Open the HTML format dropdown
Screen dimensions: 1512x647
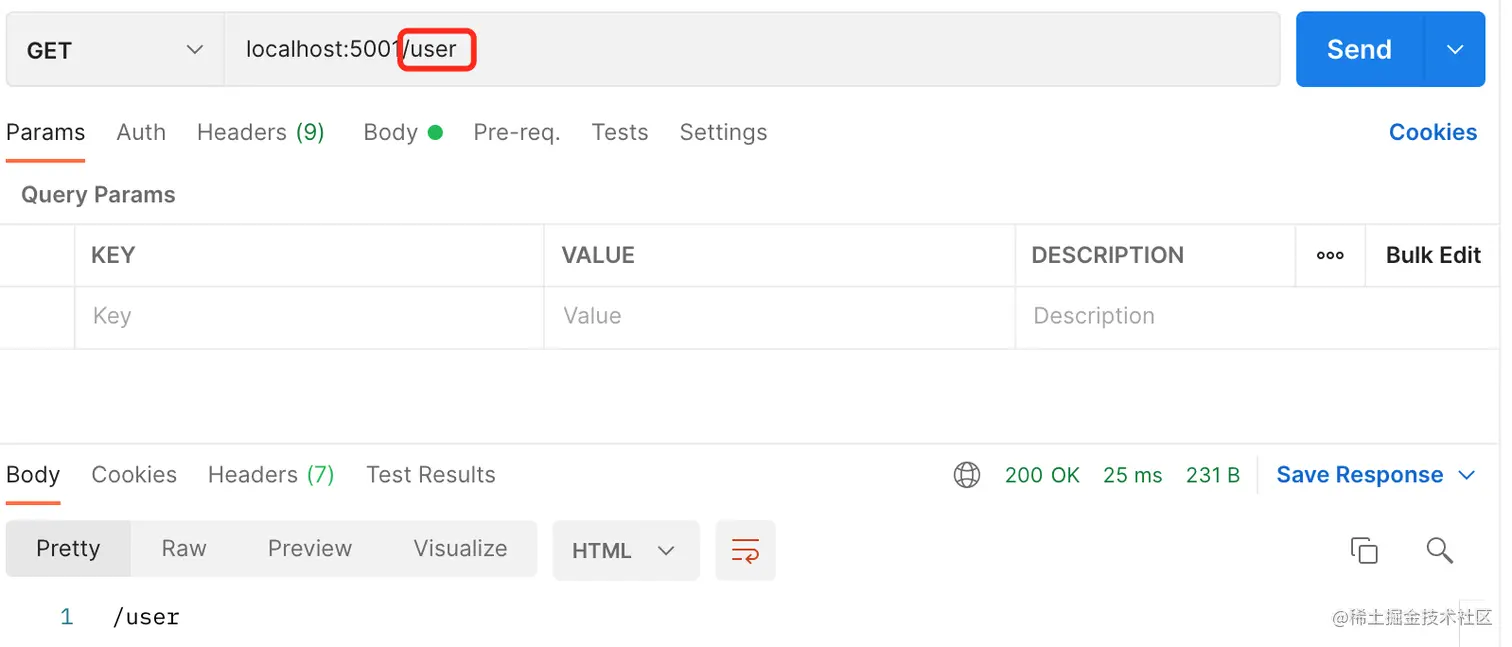coord(624,550)
